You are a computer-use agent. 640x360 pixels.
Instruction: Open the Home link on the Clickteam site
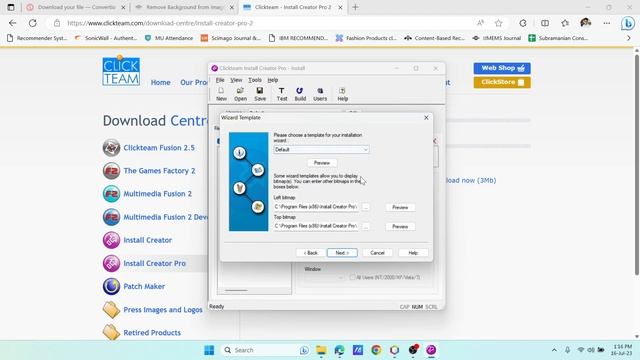(x=160, y=82)
